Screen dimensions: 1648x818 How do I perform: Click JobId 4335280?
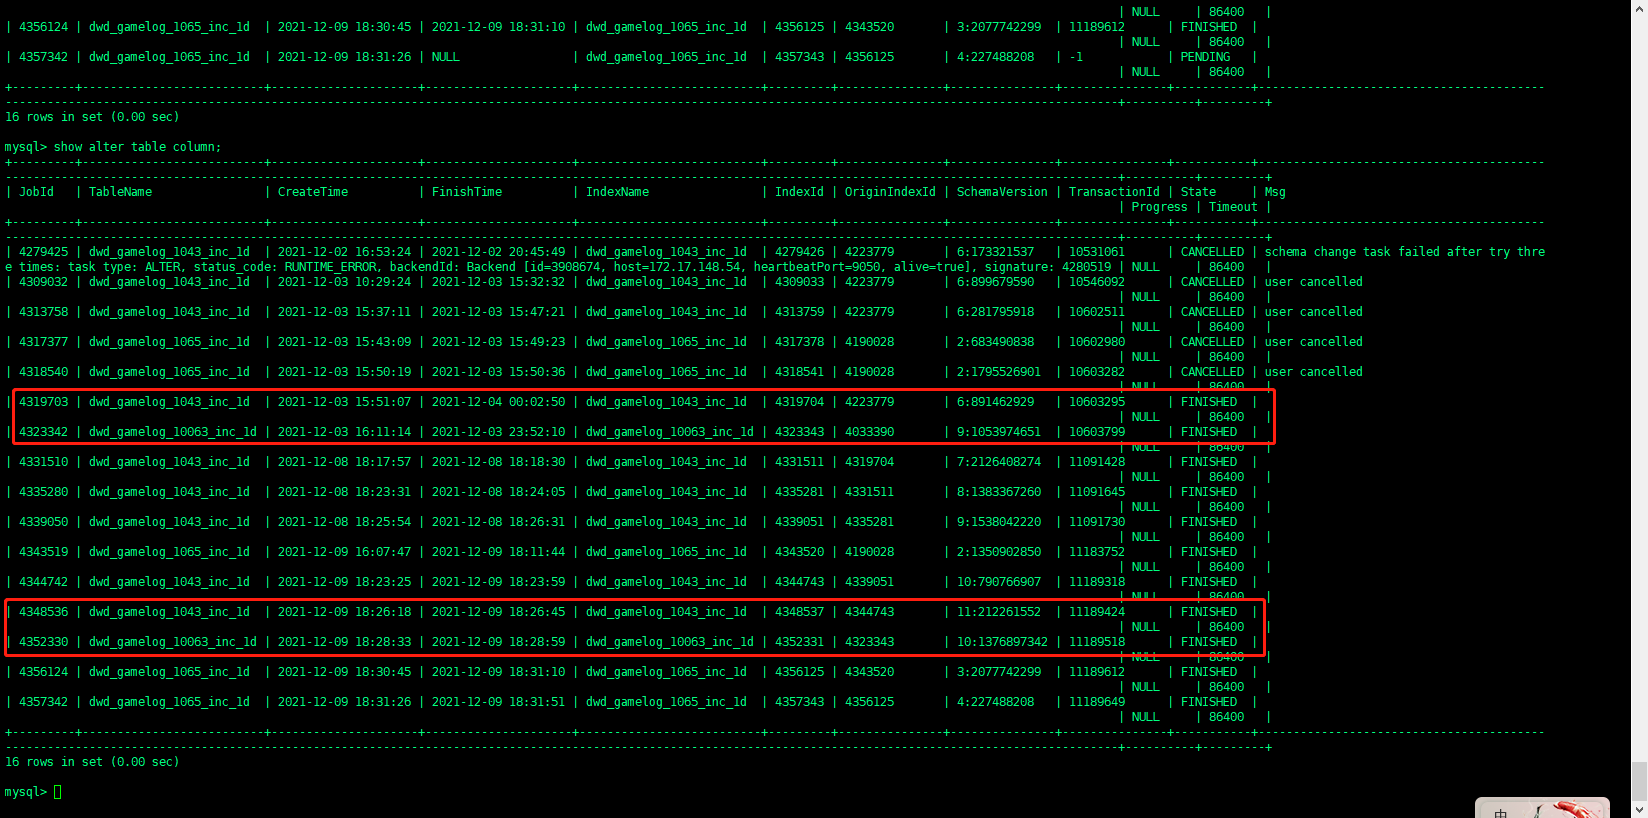[43, 492]
